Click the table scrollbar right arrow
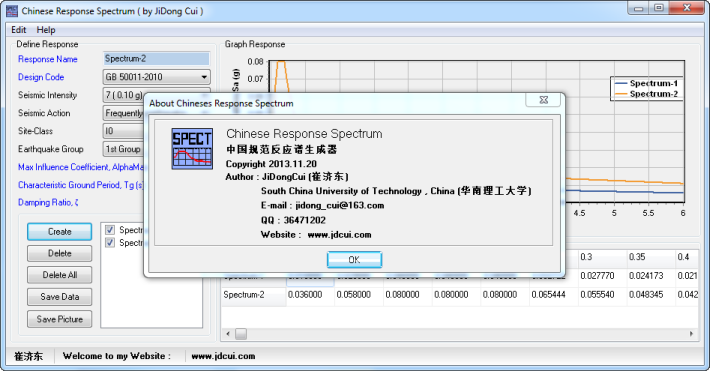The width and height of the screenshot is (710, 371). (691, 334)
